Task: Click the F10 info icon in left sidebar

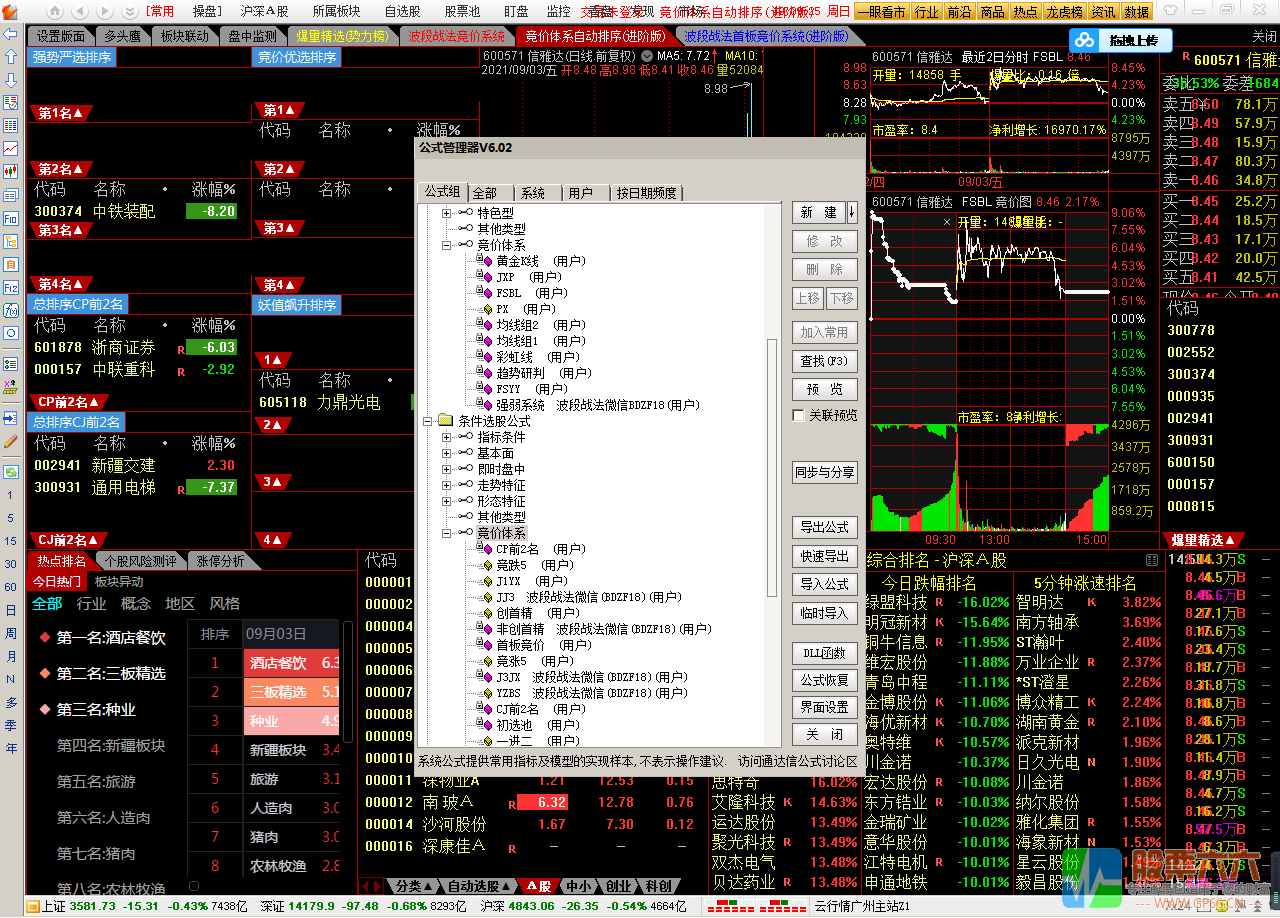Action: click(x=11, y=218)
